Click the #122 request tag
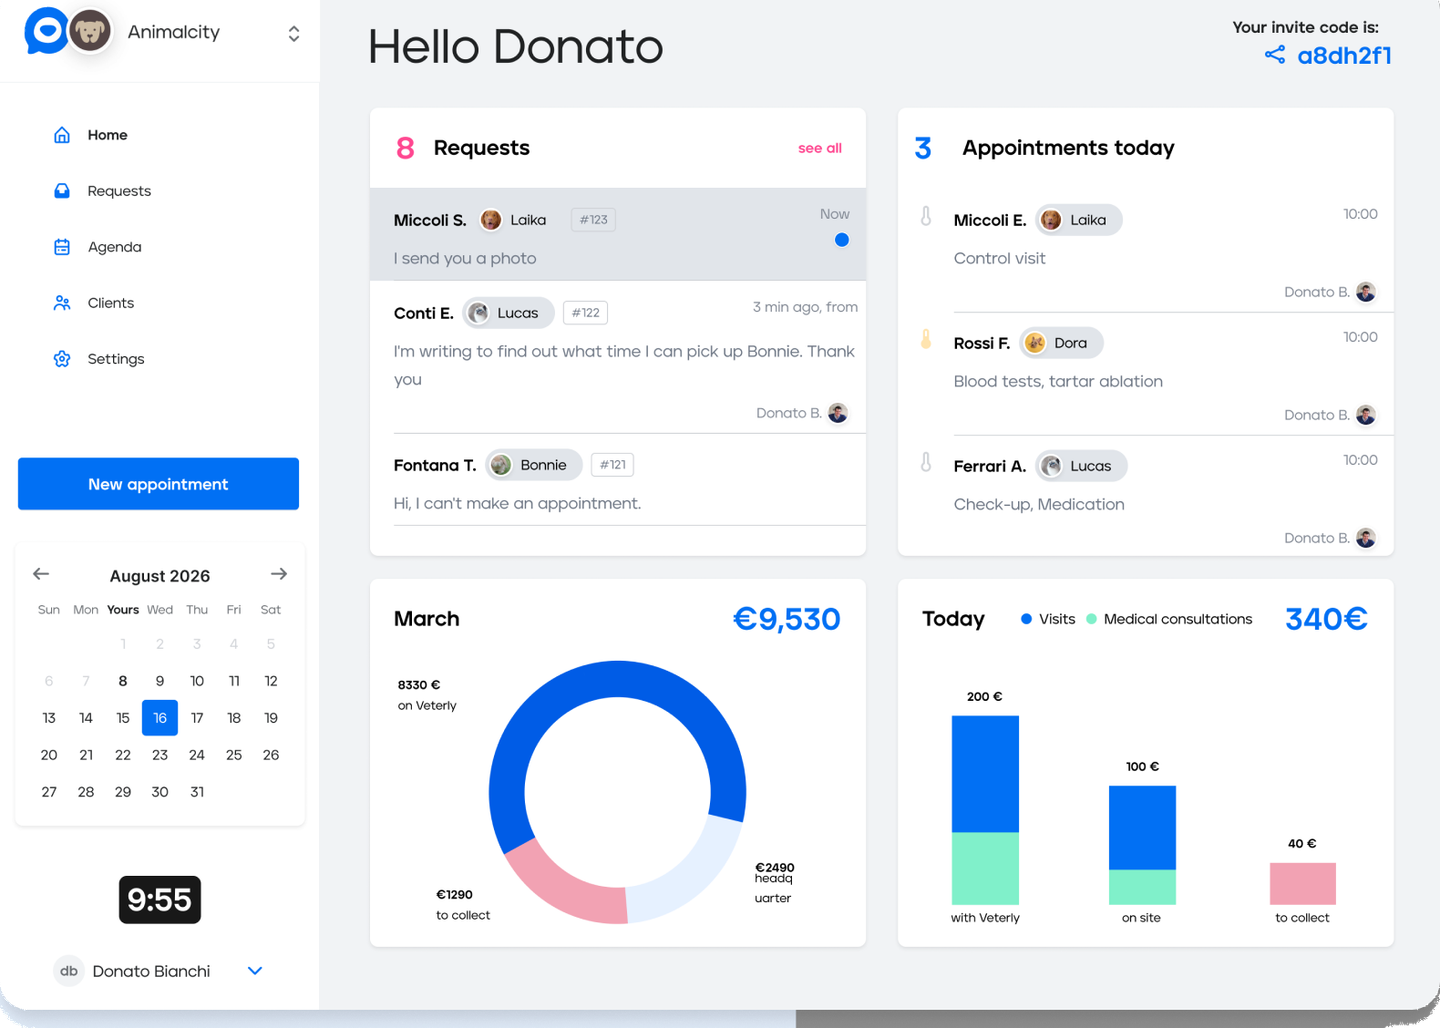The height and width of the screenshot is (1028, 1440). [x=585, y=313]
